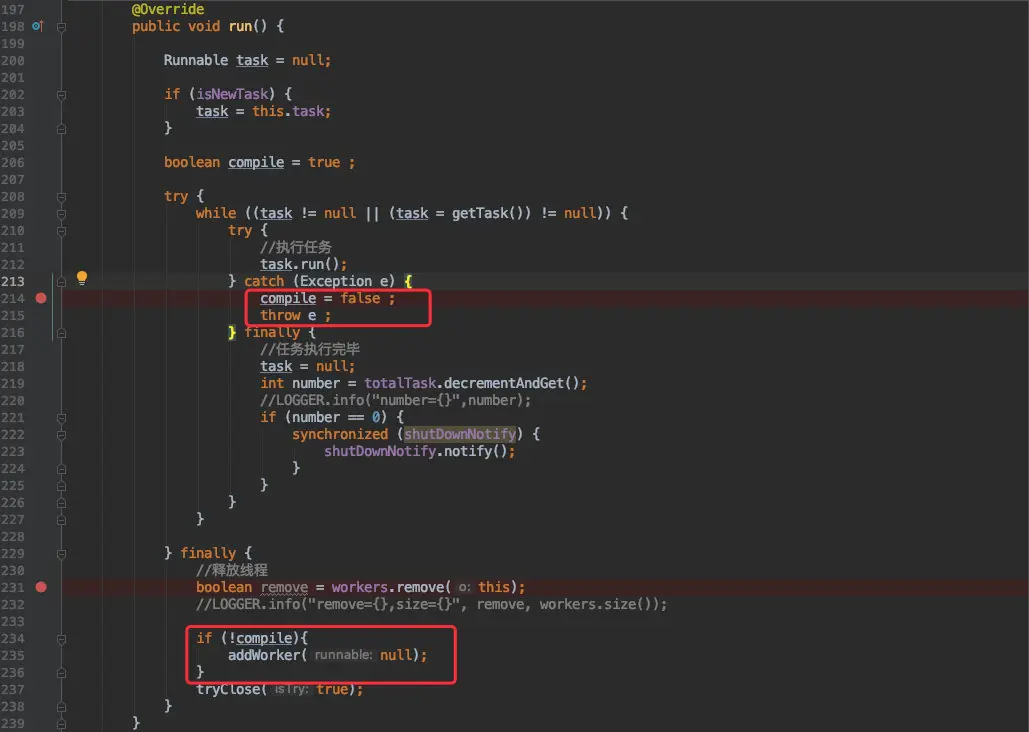Viewport: 1029px width, 732px height.
Task: Click the run() method name on line 198
Action: coord(240,26)
